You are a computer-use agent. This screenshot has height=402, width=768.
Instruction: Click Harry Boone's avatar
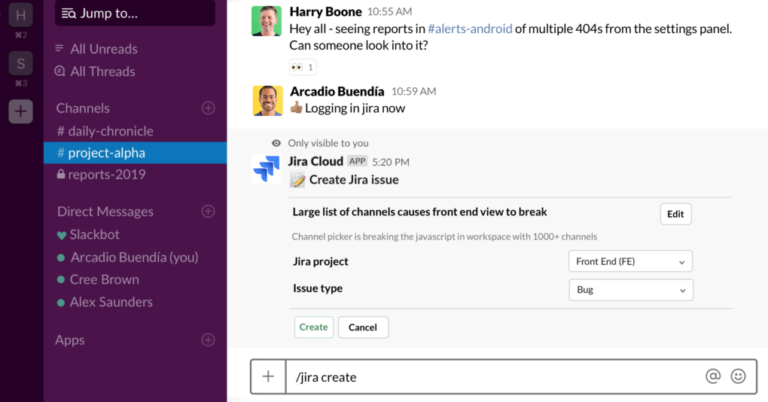tap(266, 21)
